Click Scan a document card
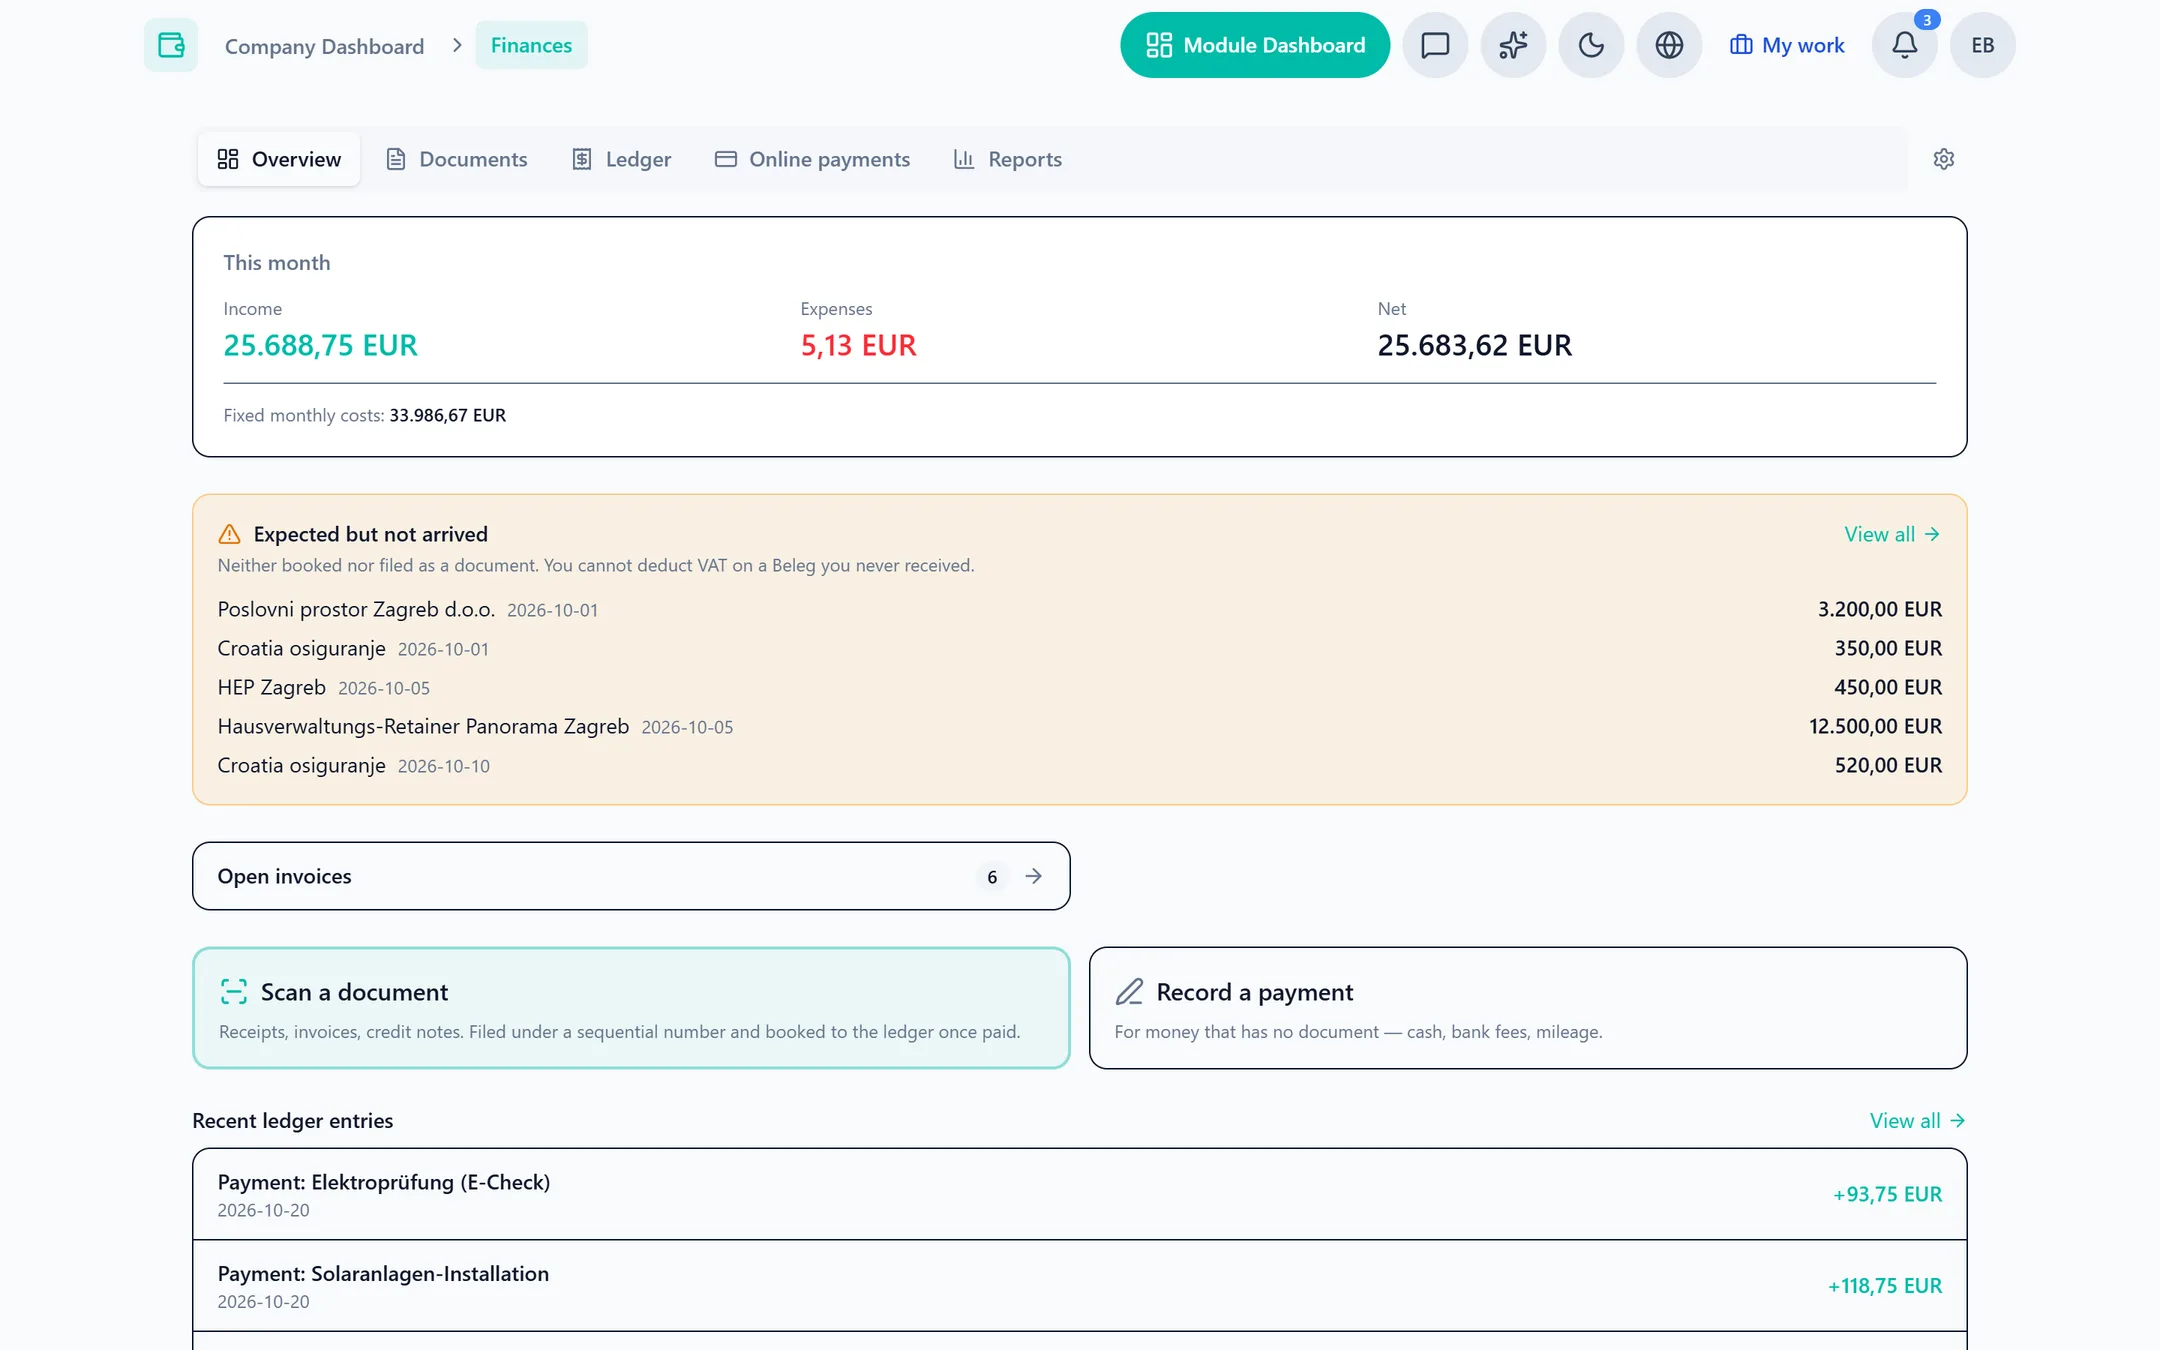Viewport: 2160px width, 1350px height. (x=631, y=1008)
